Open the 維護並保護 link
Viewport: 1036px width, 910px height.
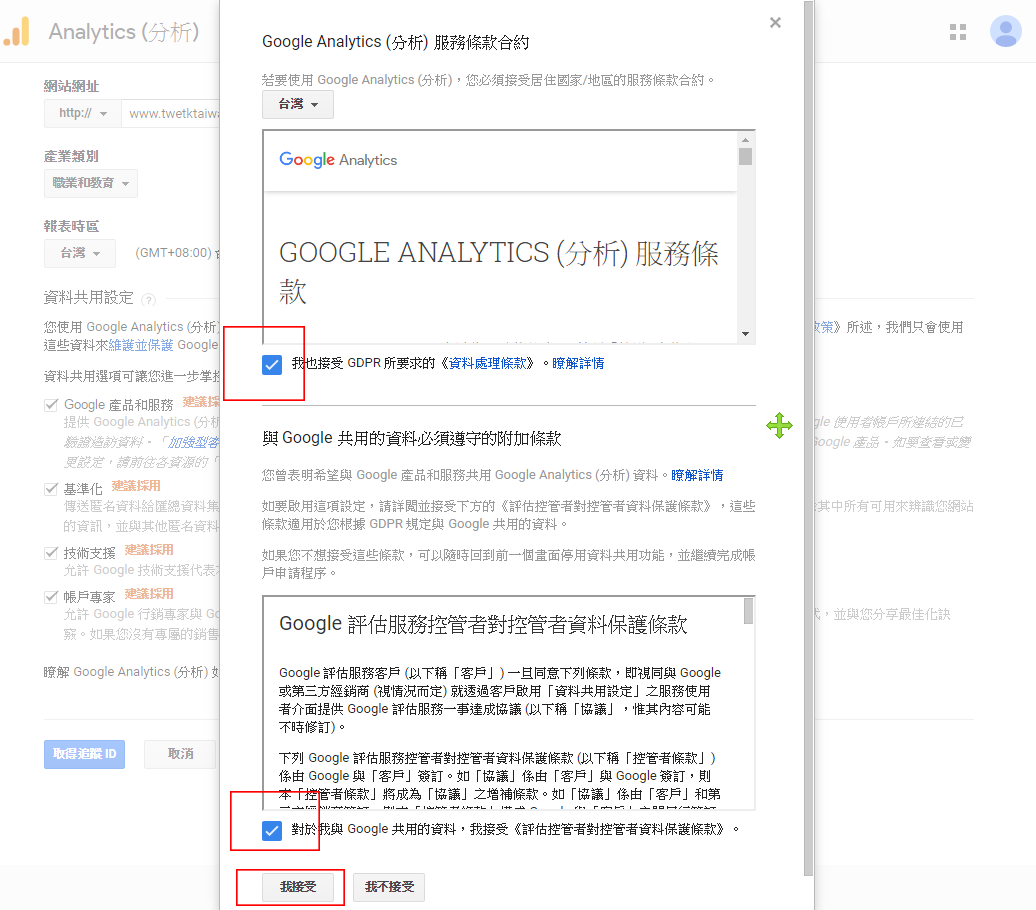141,345
